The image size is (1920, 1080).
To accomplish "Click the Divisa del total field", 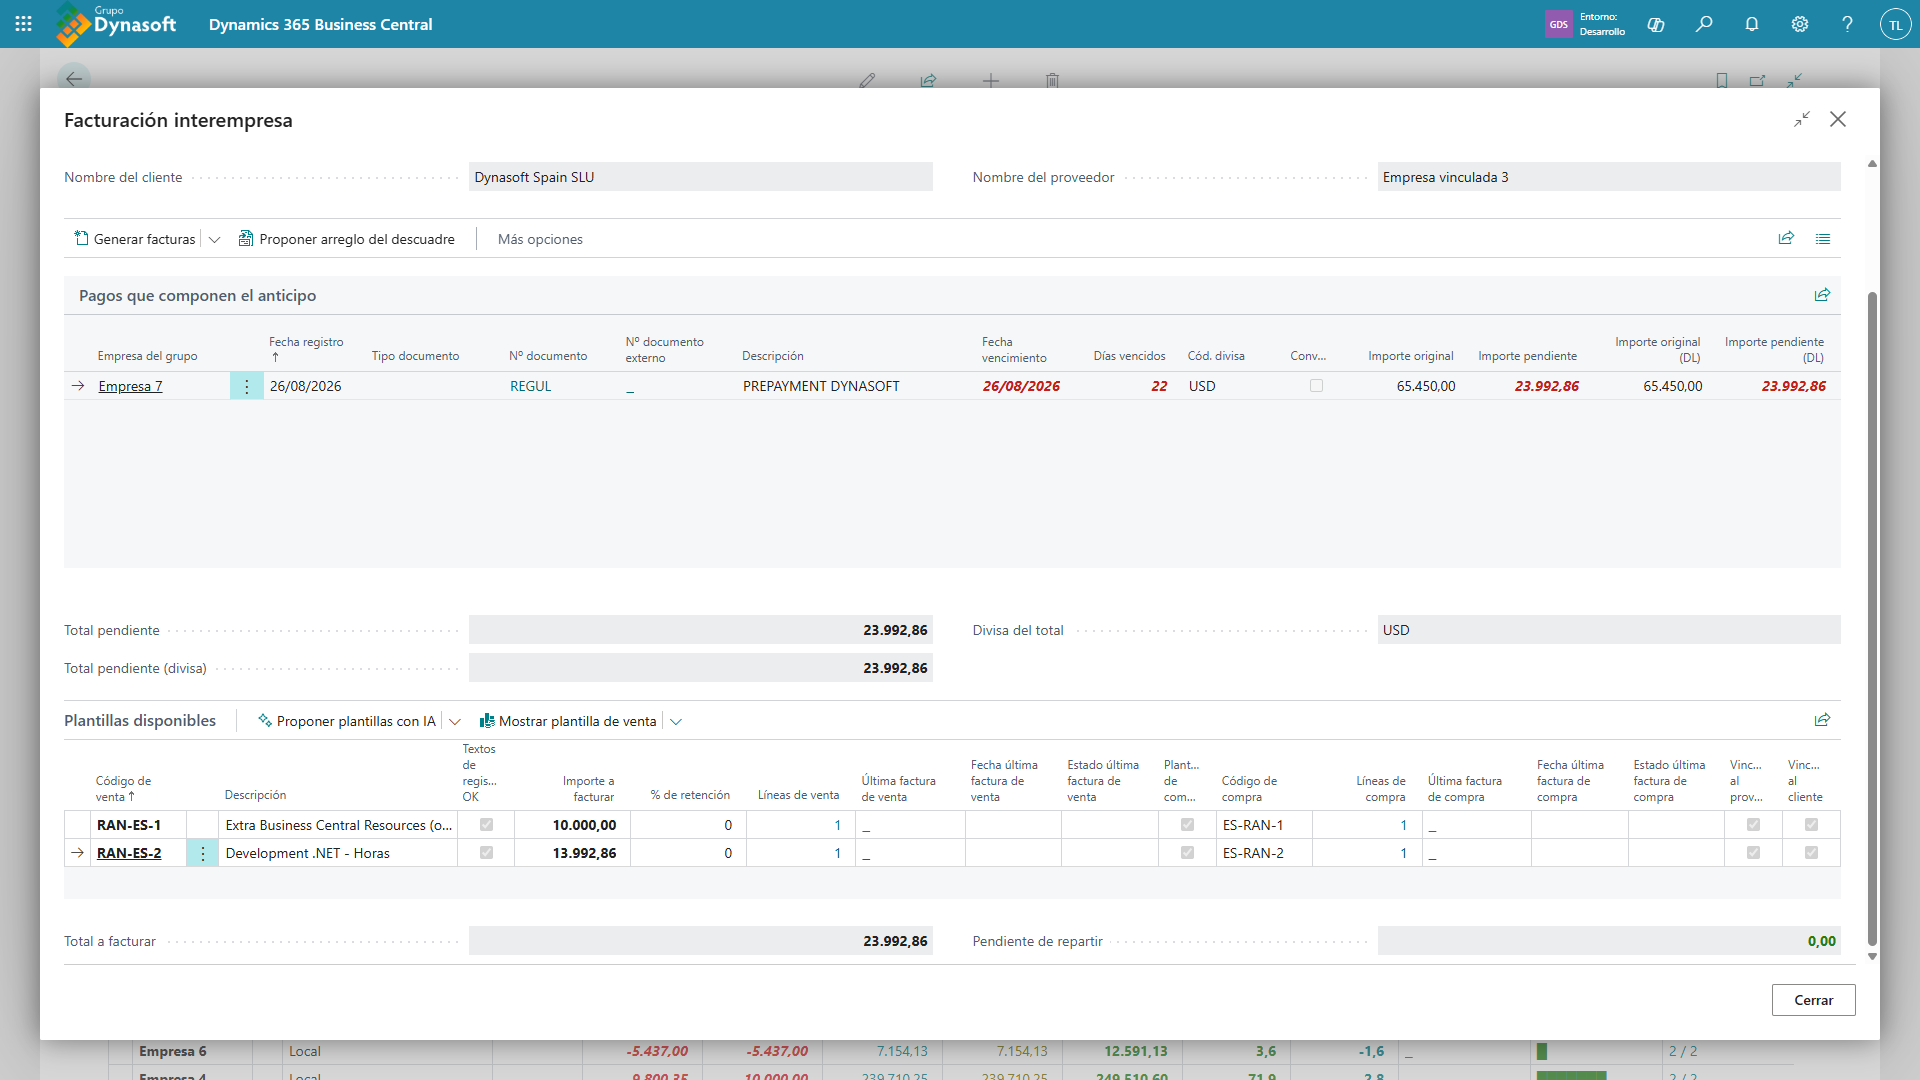I will pyautogui.click(x=1609, y=630).
